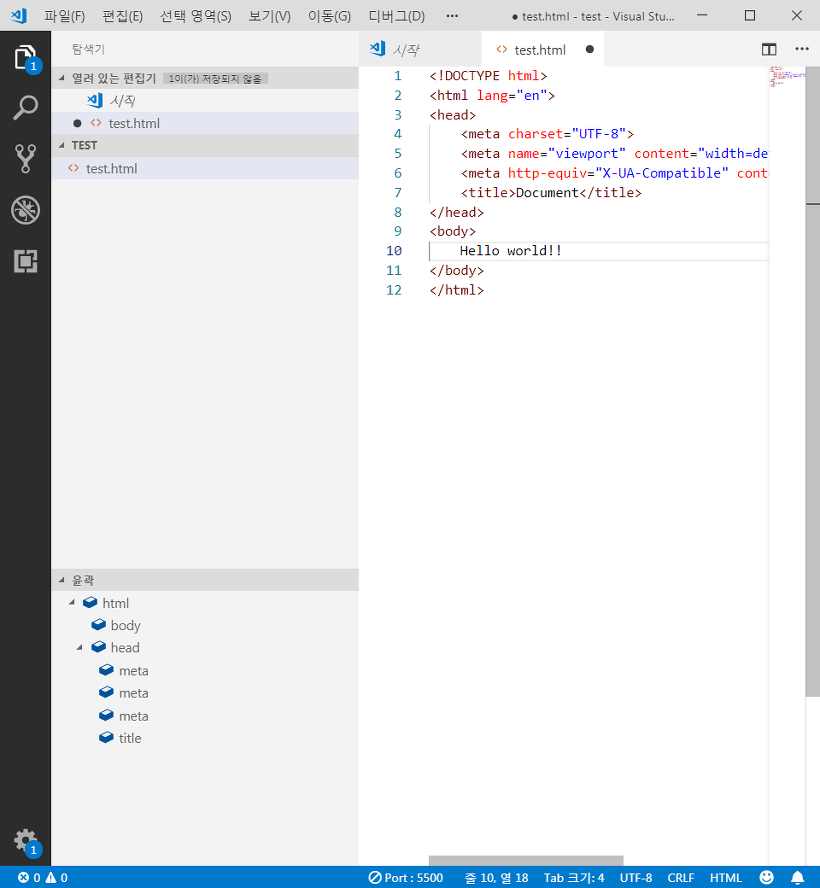
Task: Change encoding via UTF-8 status item
Action: point(635,877)
